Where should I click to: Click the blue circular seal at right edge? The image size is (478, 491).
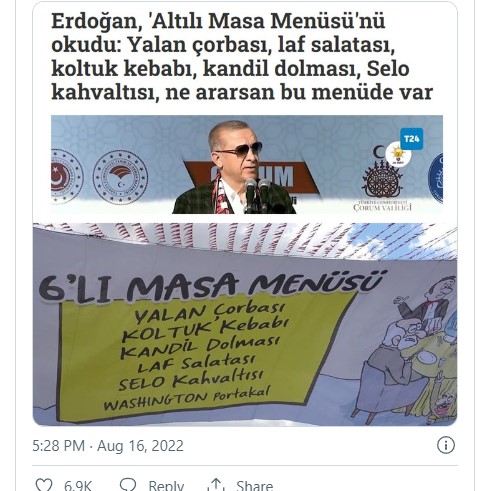pos(436,178)
